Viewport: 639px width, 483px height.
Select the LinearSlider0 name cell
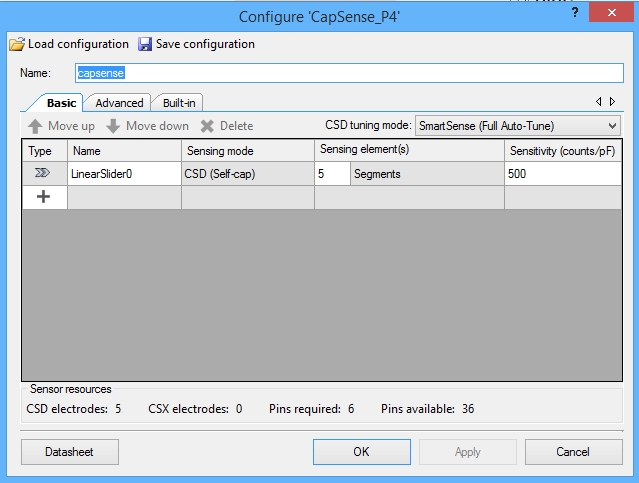tap(124, 174)
